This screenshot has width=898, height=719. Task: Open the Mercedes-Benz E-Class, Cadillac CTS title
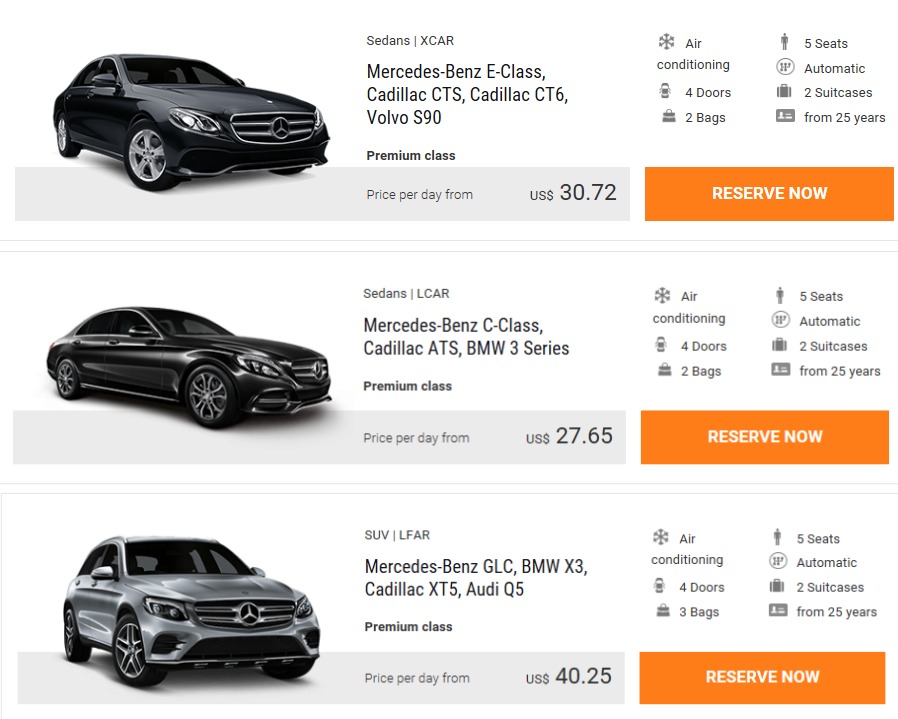click(467, 95)
